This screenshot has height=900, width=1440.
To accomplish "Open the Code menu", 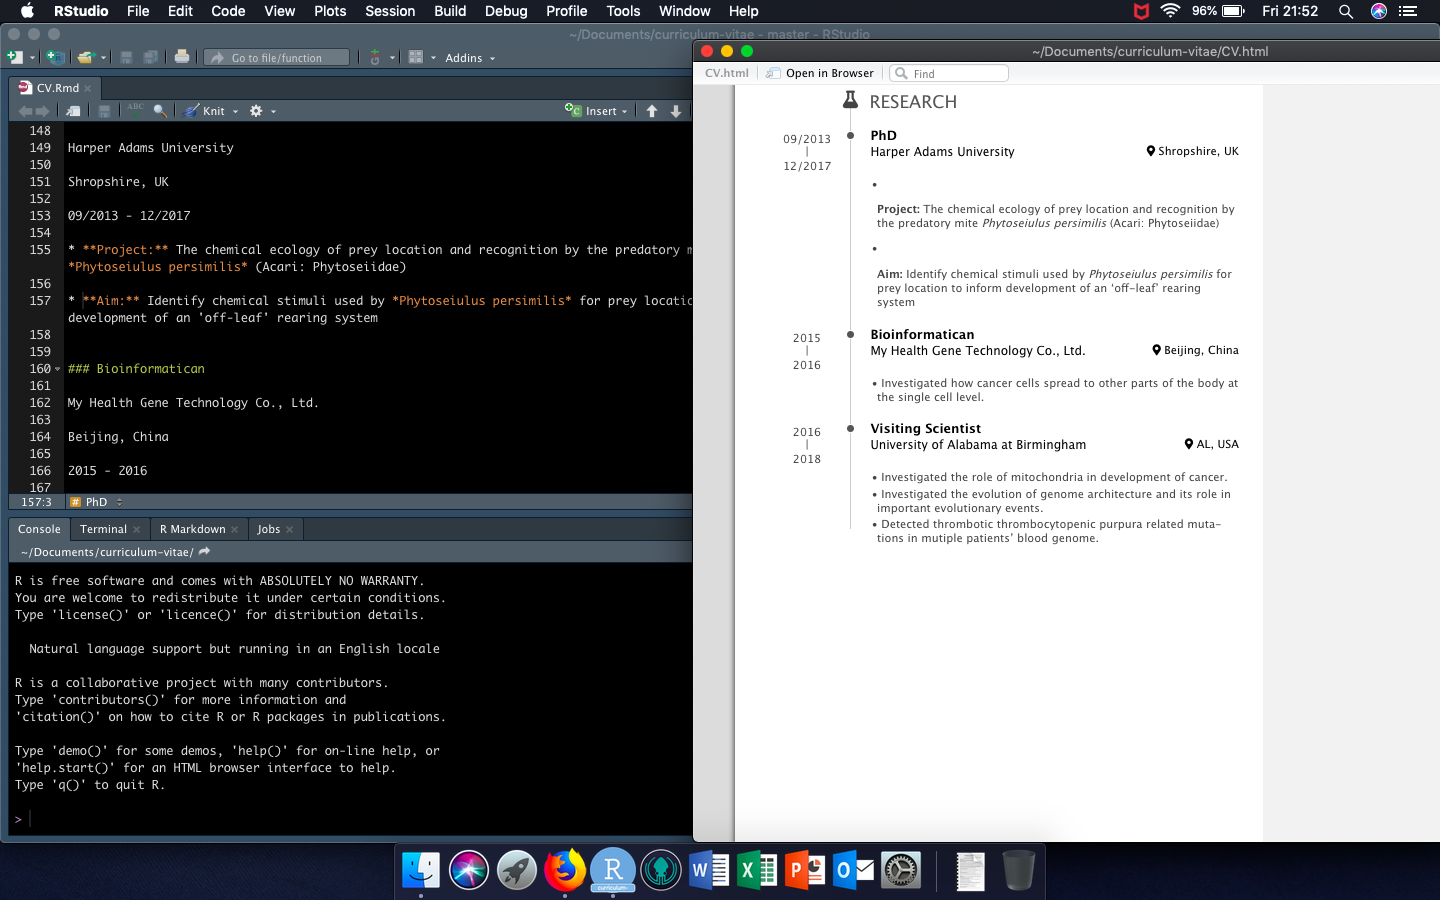I will [228, 11].
